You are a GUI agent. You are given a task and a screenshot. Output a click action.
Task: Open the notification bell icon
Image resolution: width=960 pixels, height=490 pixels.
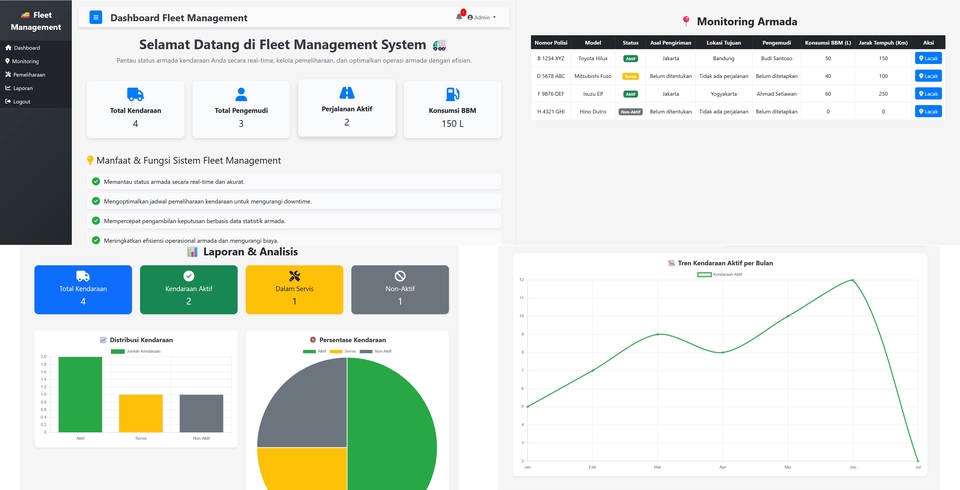459,17
